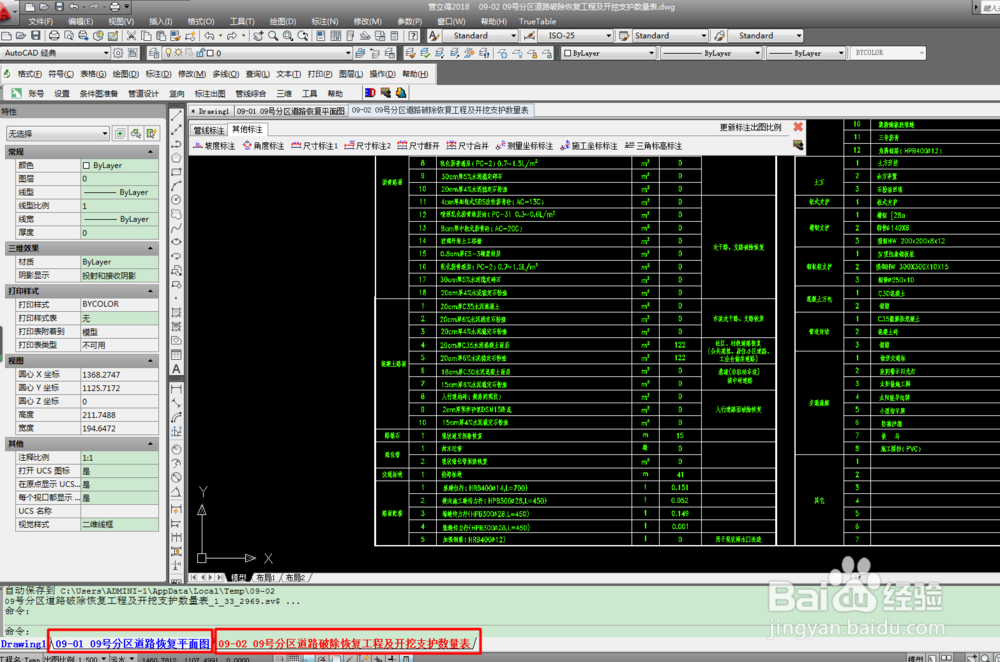Click the text style brush icon
Screen dimensions: 1000x662
tap(434, 36)
